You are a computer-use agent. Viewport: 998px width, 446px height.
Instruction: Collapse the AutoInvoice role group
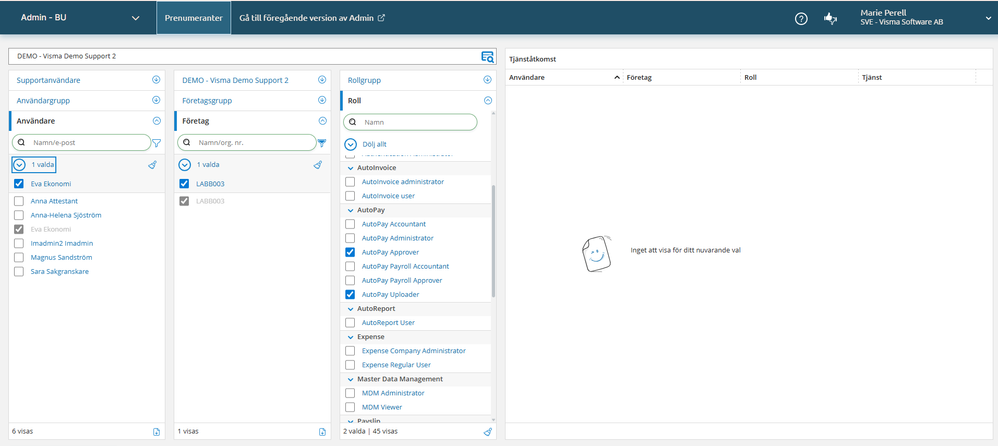click(x=350, y=168)
